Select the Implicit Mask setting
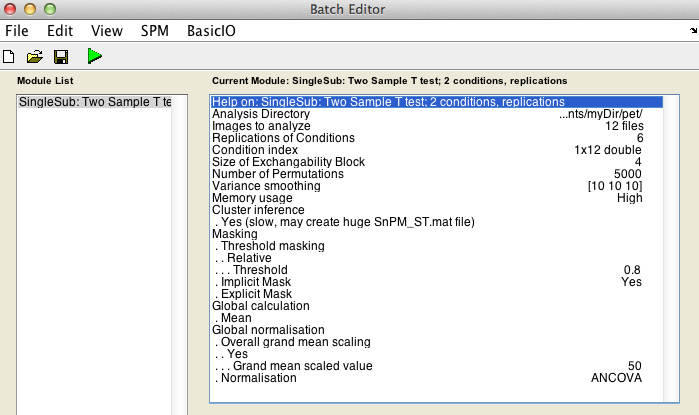Screen dimensions: 699x415 (437, 282)
